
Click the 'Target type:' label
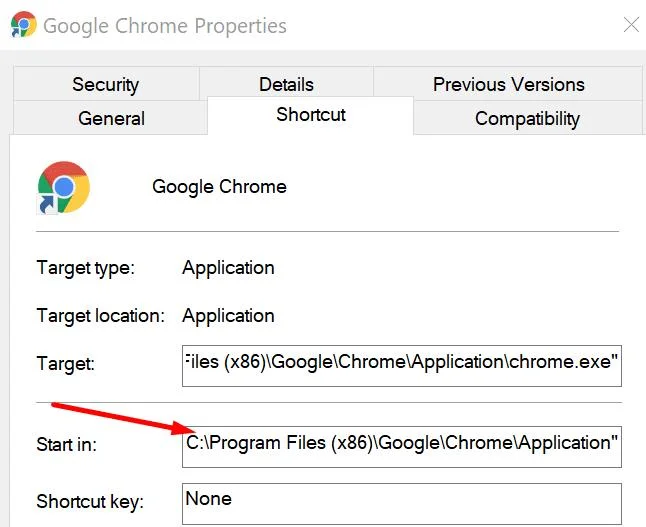[86, 268]
